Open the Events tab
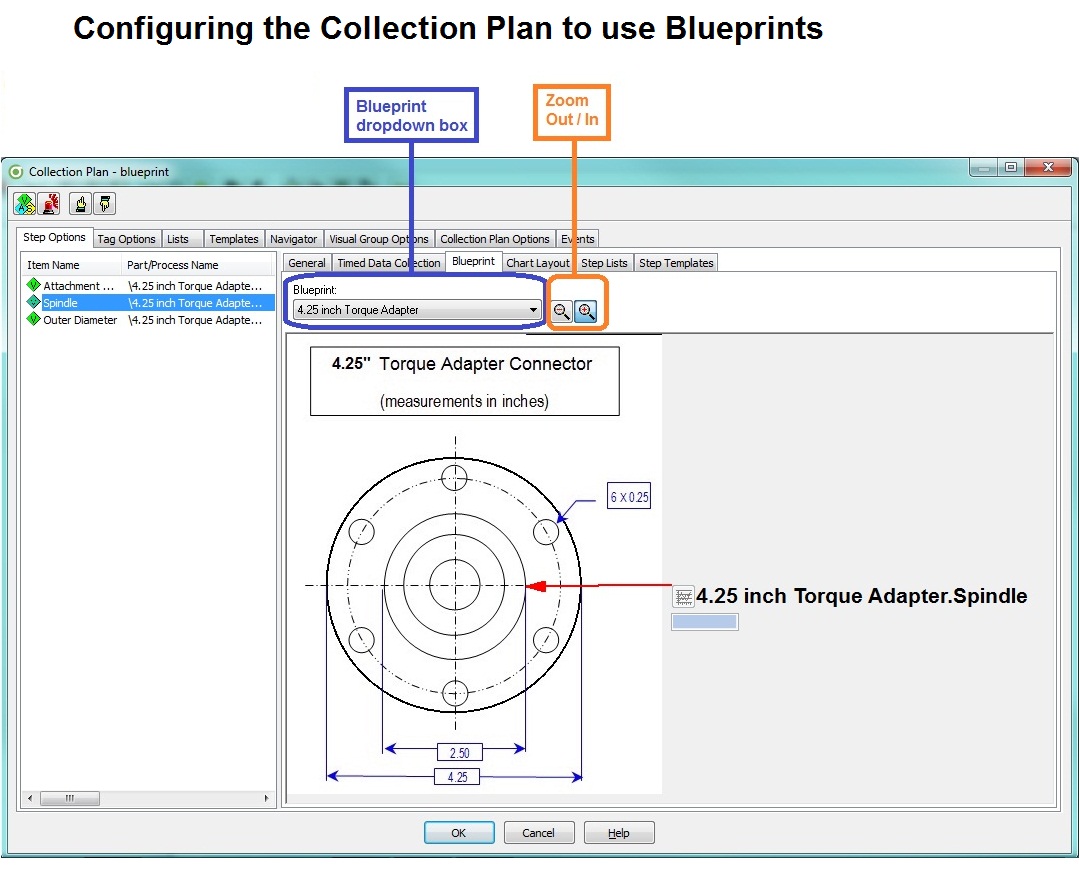The image size is (1079, 871). (x=578, y=239)
